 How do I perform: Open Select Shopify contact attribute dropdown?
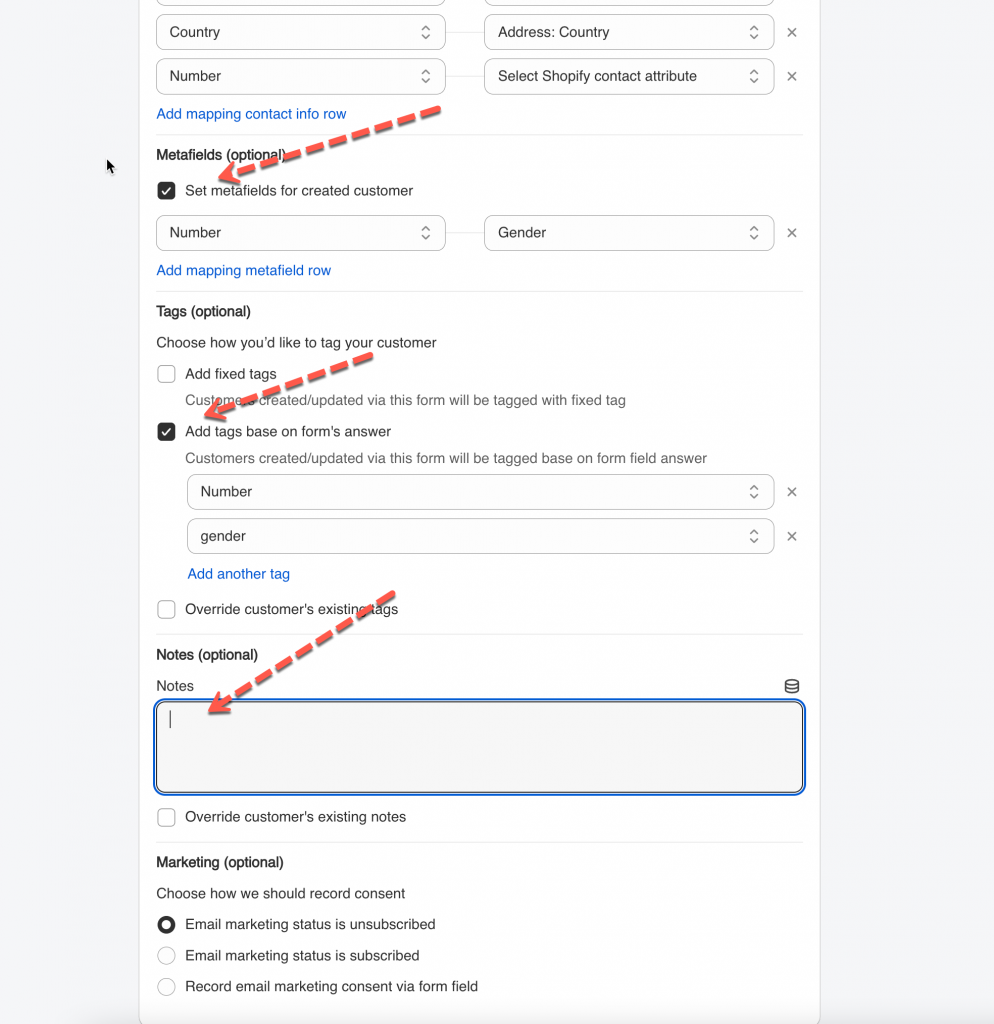(628, 76)
